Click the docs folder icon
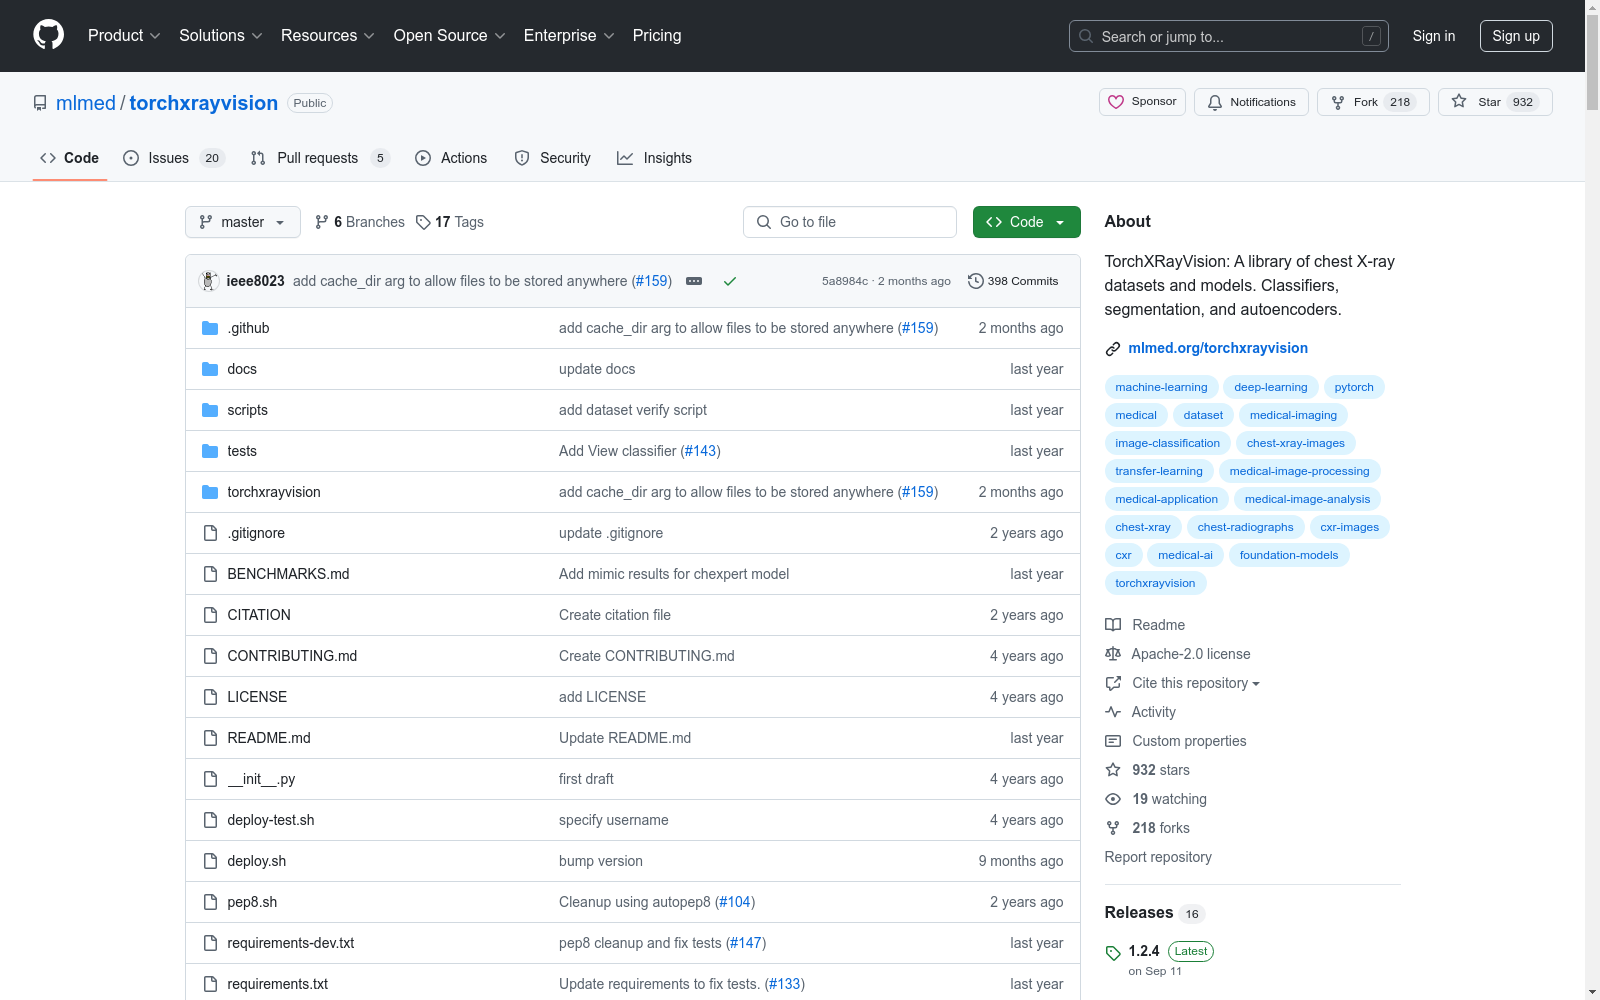The image size is (1600, 1000). [210, 369]
